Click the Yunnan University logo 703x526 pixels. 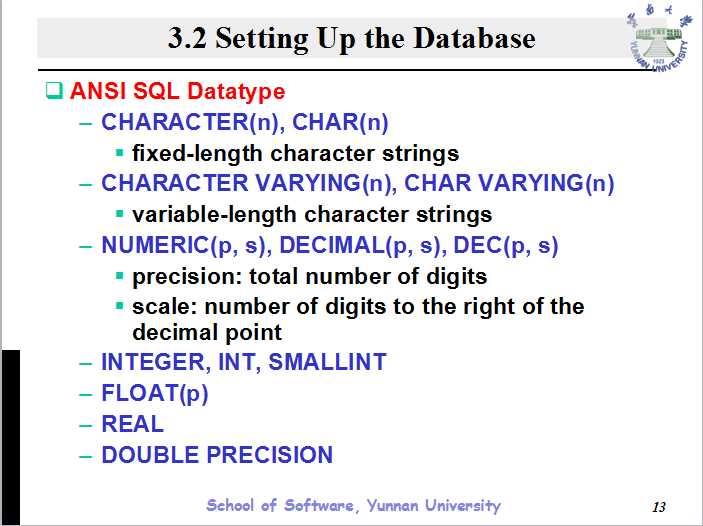point(657,42)
